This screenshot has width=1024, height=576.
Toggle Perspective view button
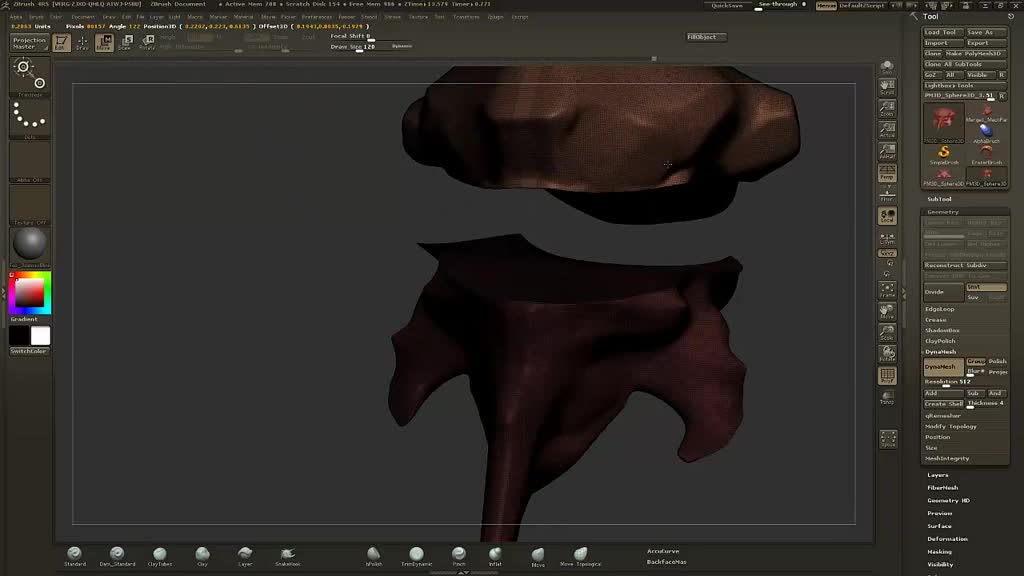coord(887,174)
